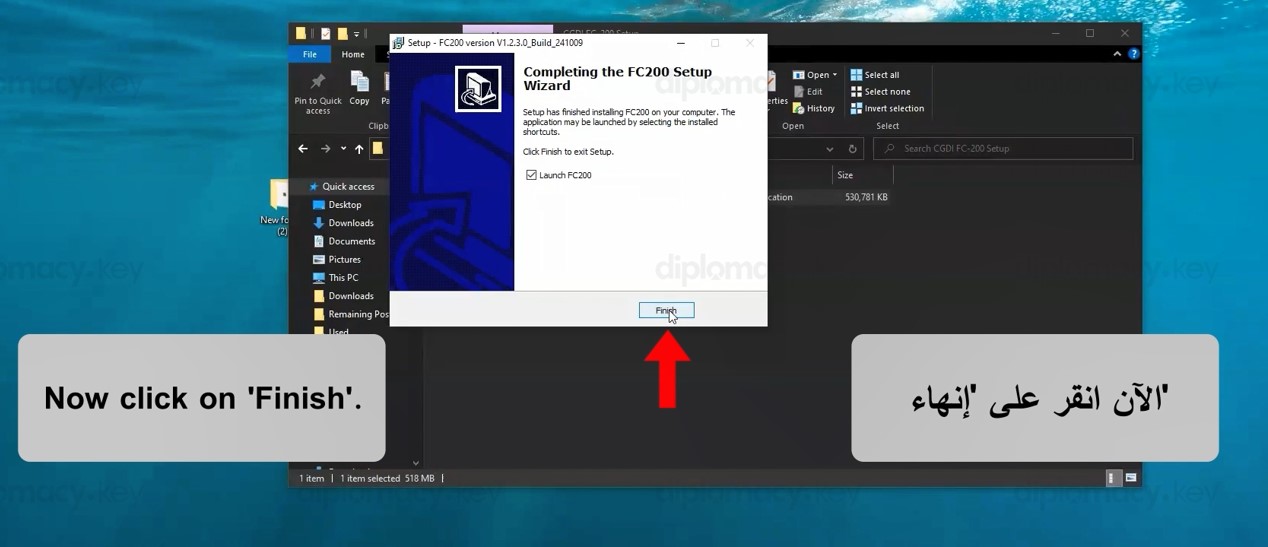Click the blue Desktop folder icon in sidebar
The image size is (1268, 547).
point(319,205)
